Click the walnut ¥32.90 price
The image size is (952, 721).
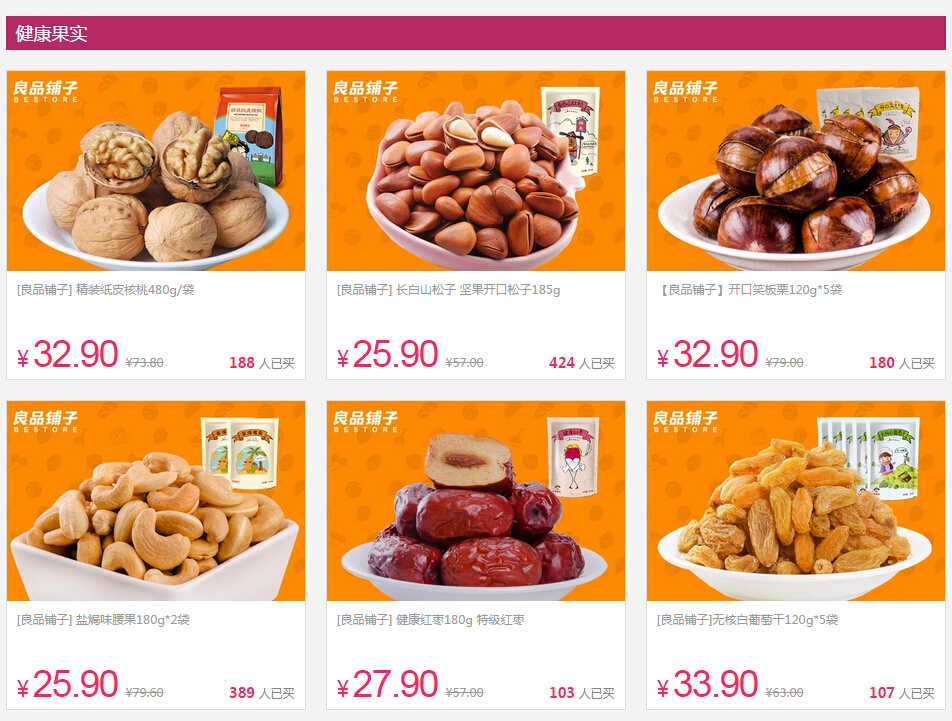tap(67, 354)
